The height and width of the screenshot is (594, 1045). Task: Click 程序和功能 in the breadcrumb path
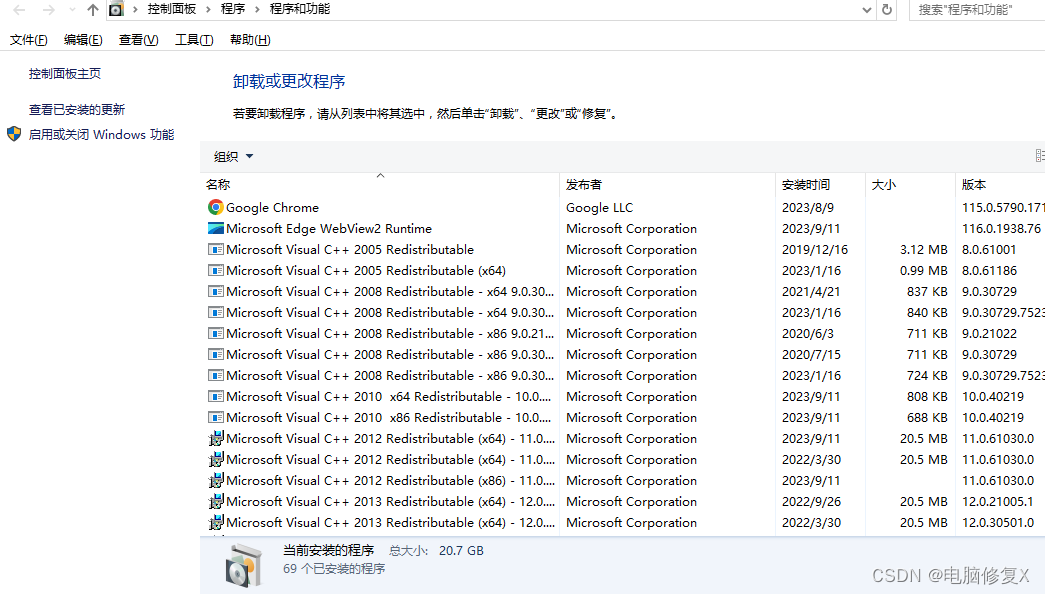300,9
